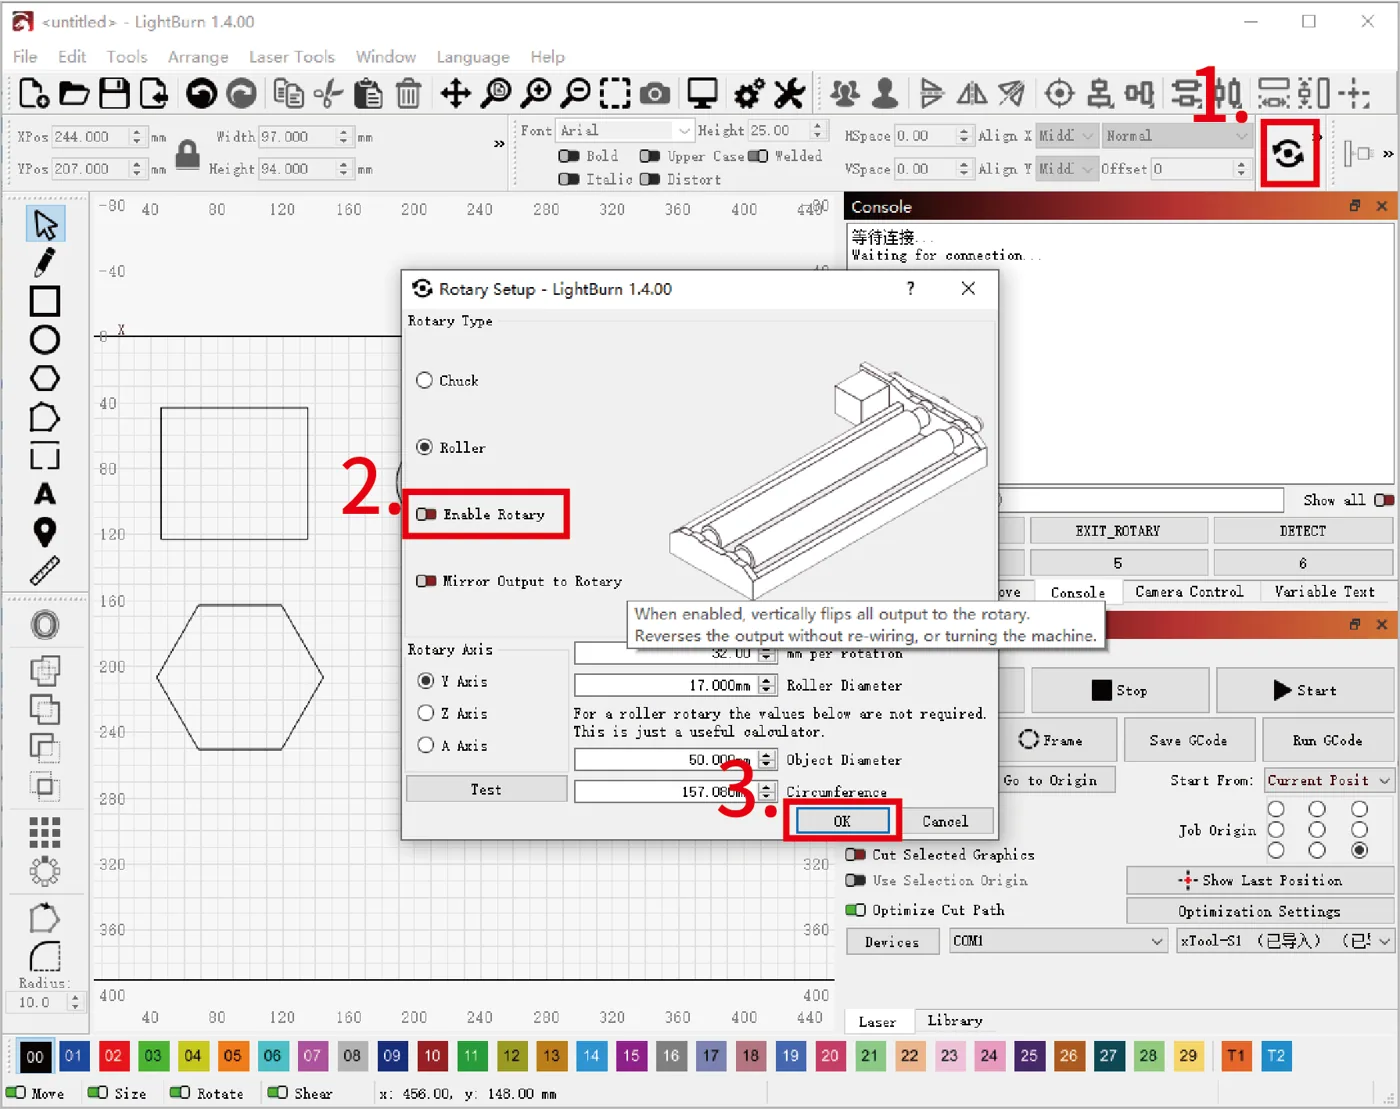This screenshot has height=1109, width=1400.
Task: Open the Font Arial dropdown
Action: [625, 130]
